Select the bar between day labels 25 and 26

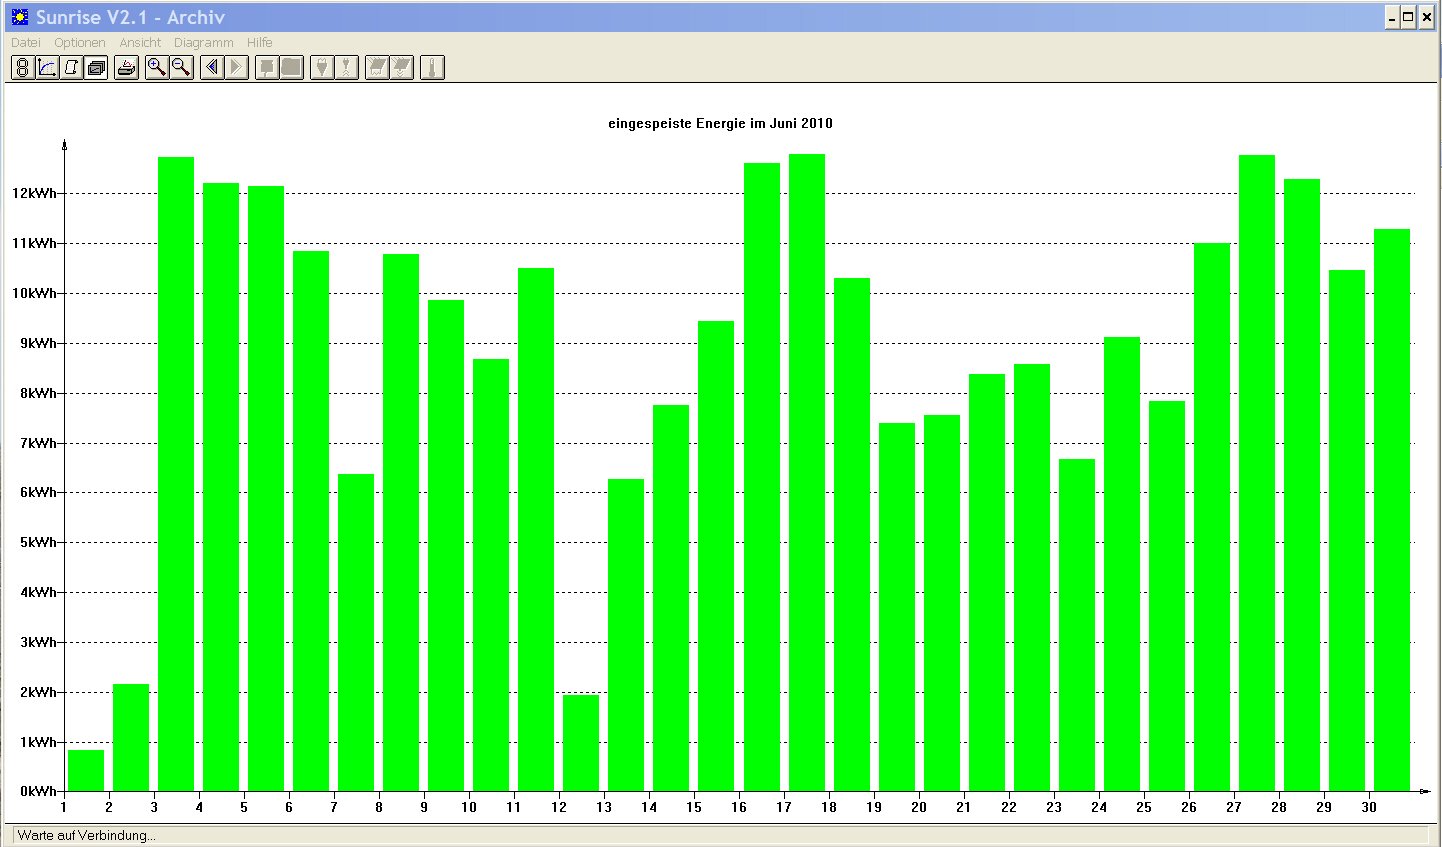click(x=1167, y=596)
